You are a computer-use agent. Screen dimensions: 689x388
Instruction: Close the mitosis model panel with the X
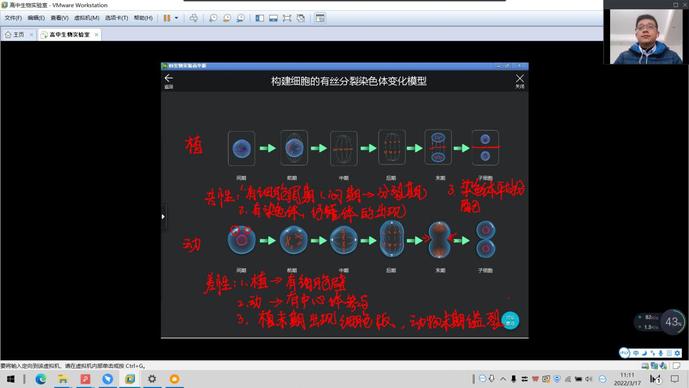coord(520,79)
